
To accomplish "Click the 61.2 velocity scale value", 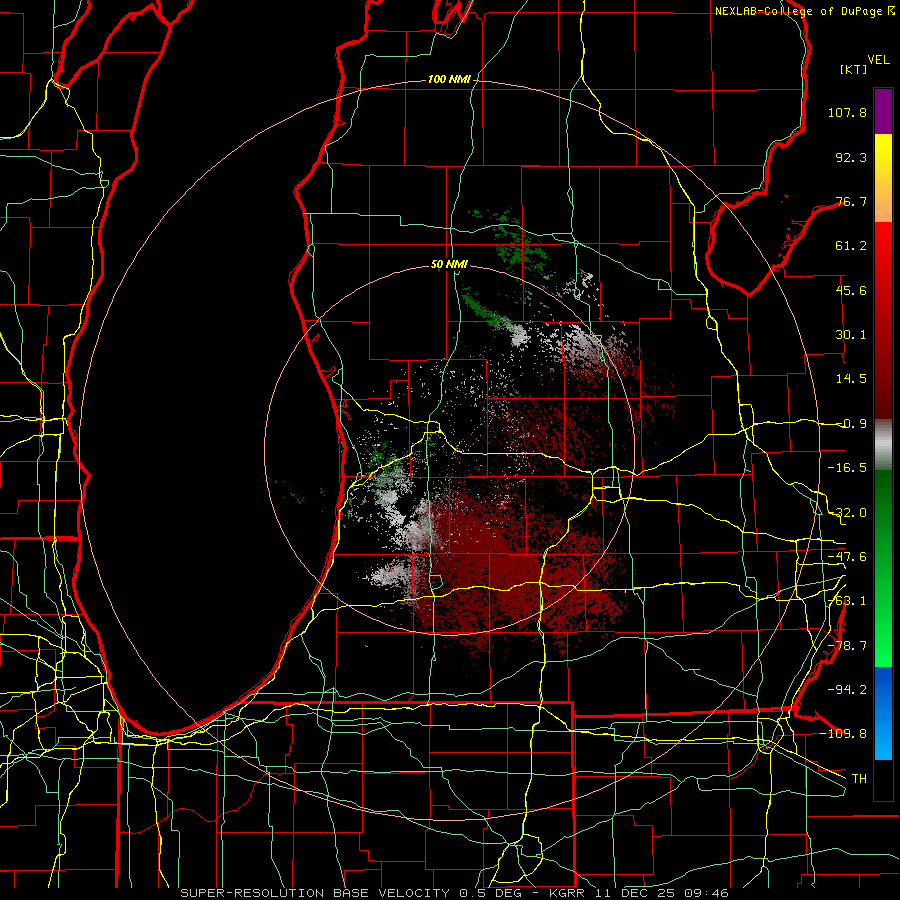I will coord(851,246).
